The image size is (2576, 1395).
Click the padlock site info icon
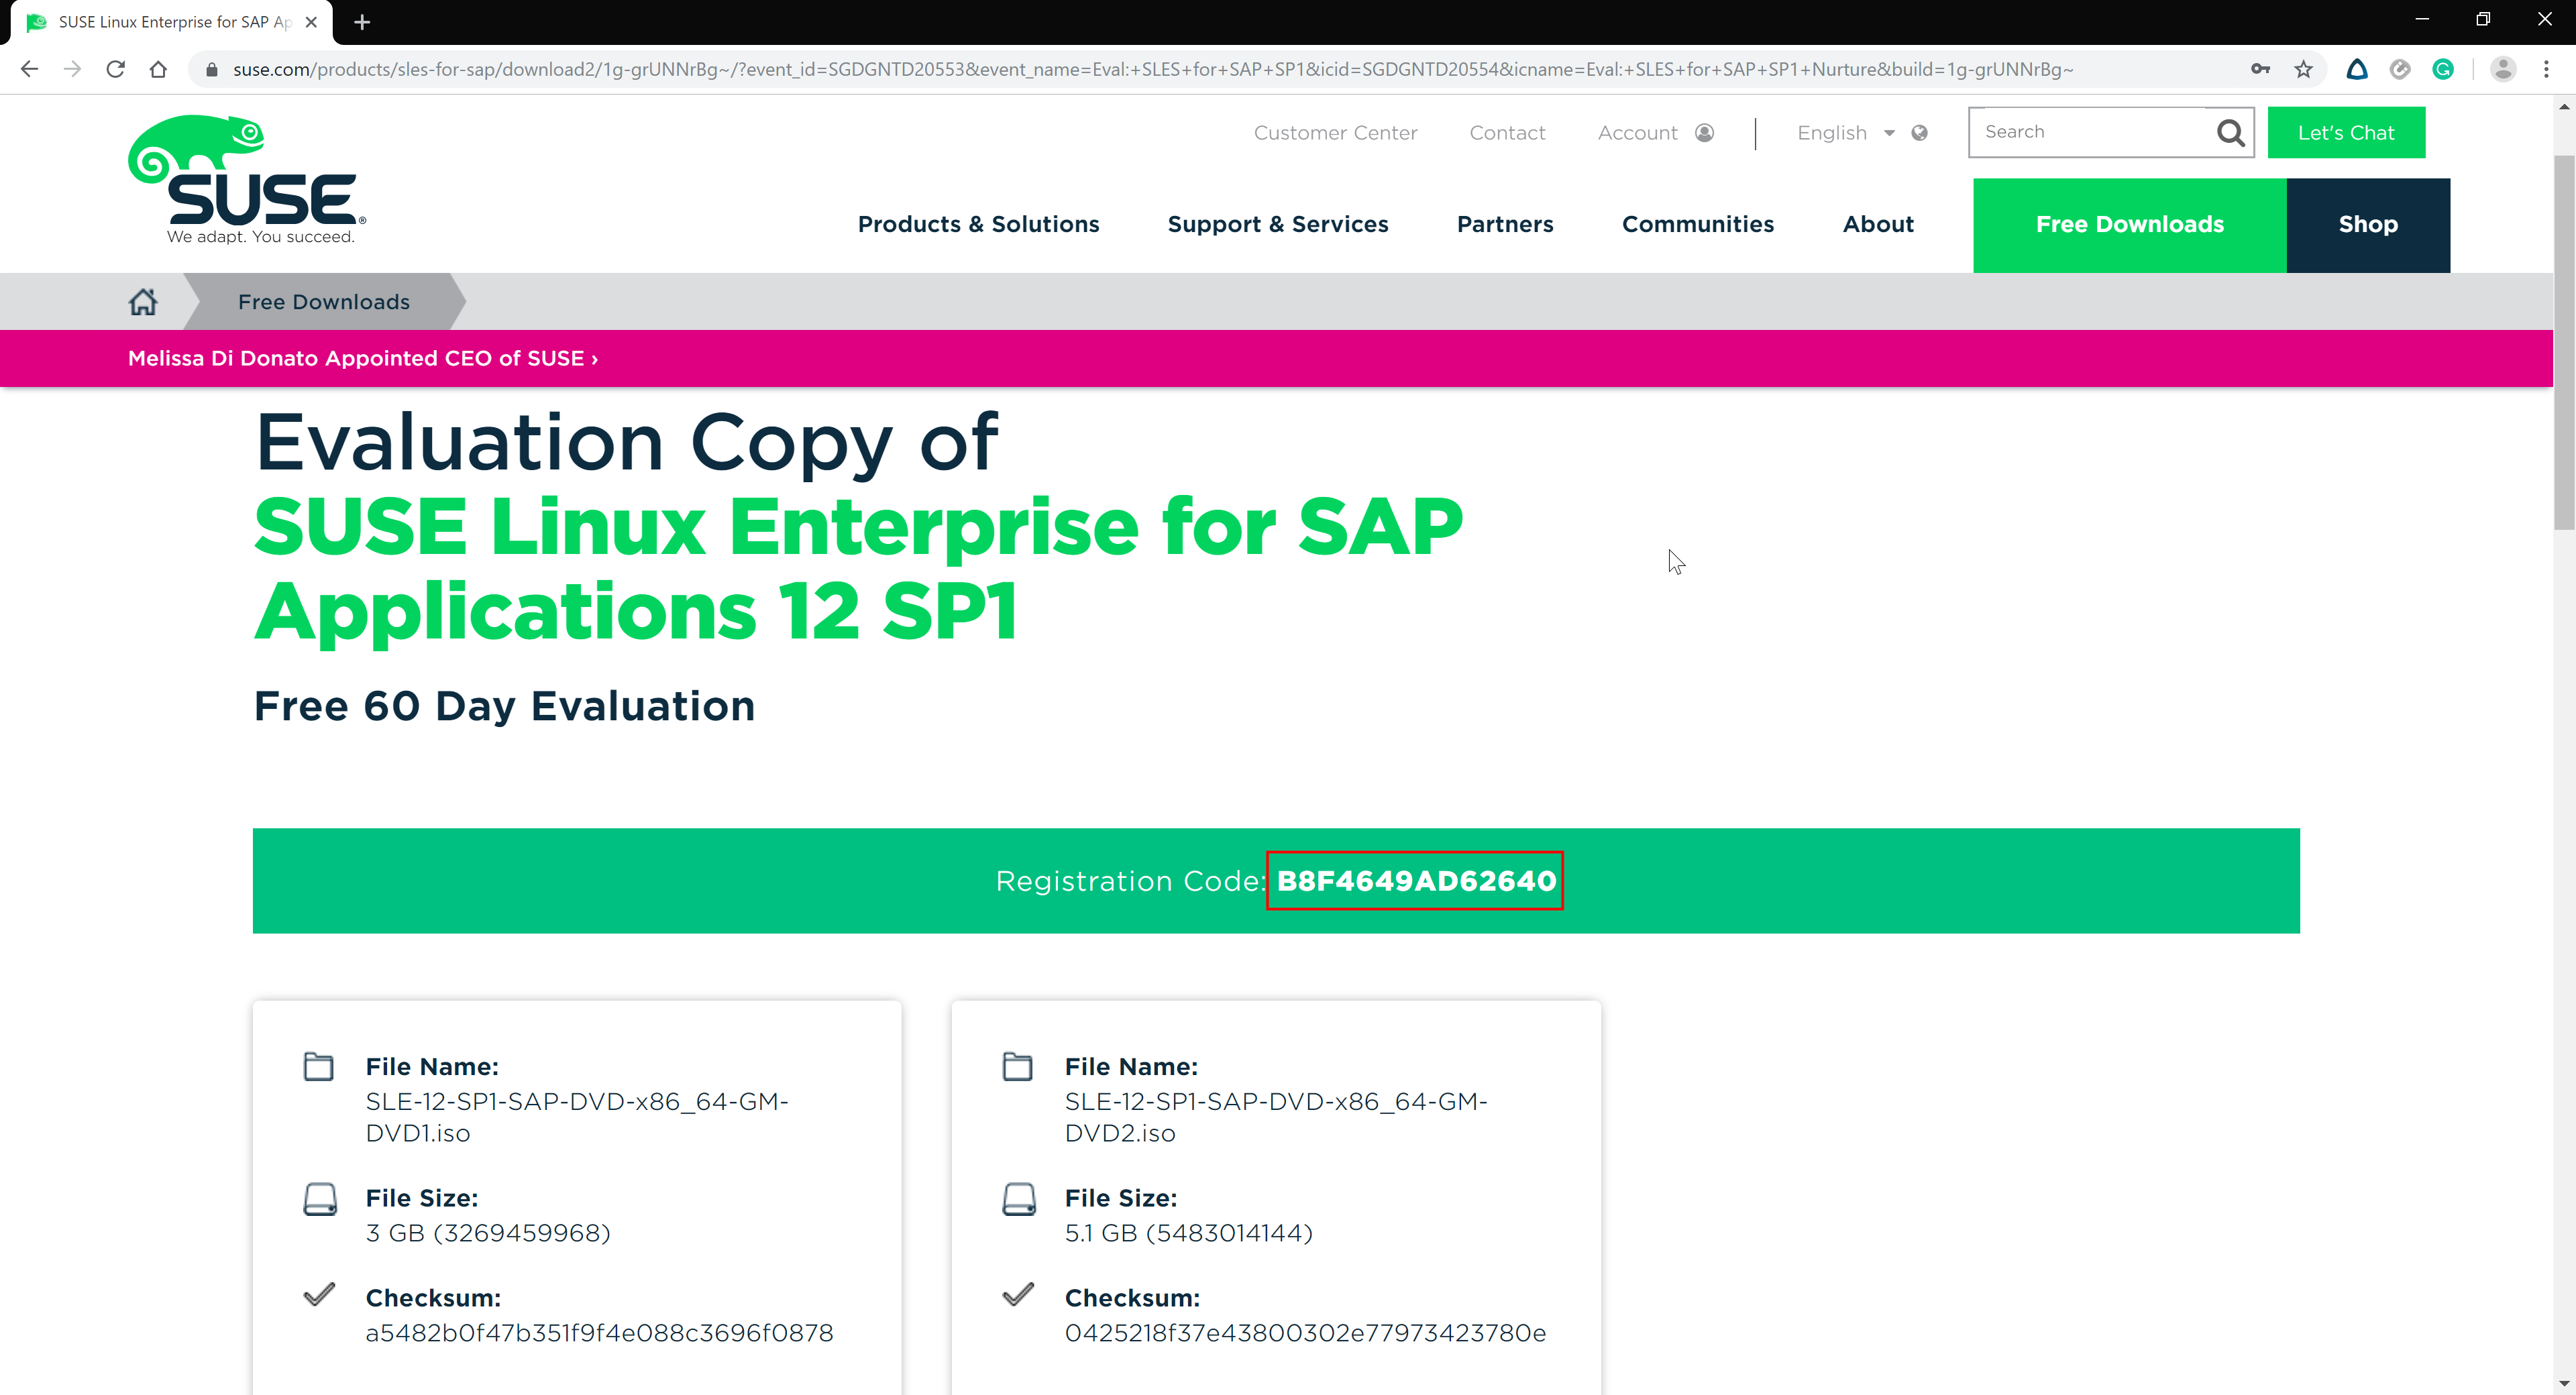(x=211, y=69)
